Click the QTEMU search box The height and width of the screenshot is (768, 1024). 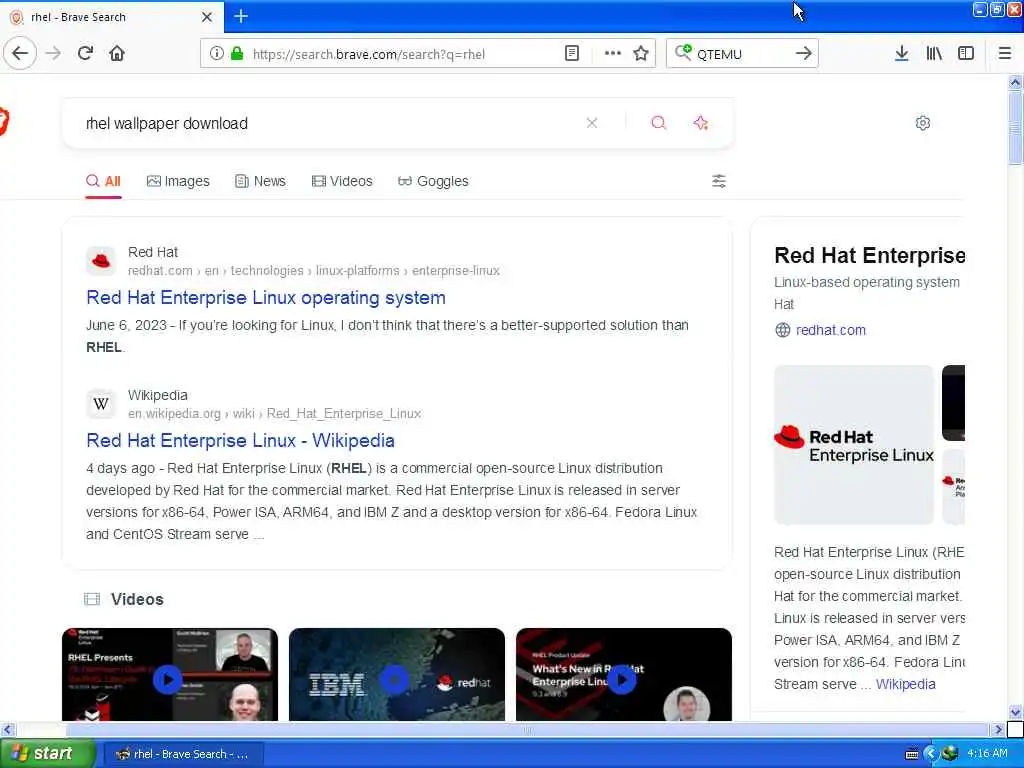[741, 54]
